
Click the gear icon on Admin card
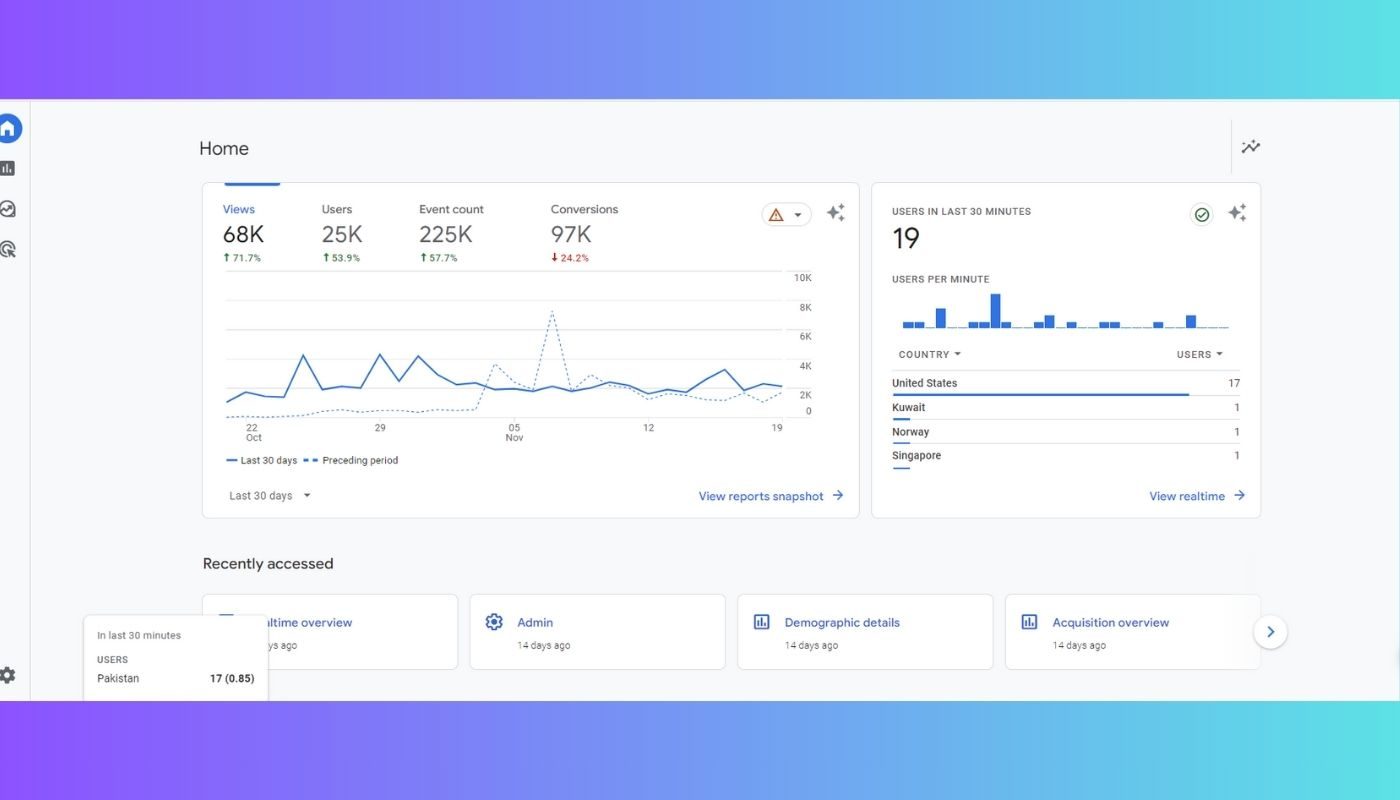494,622
